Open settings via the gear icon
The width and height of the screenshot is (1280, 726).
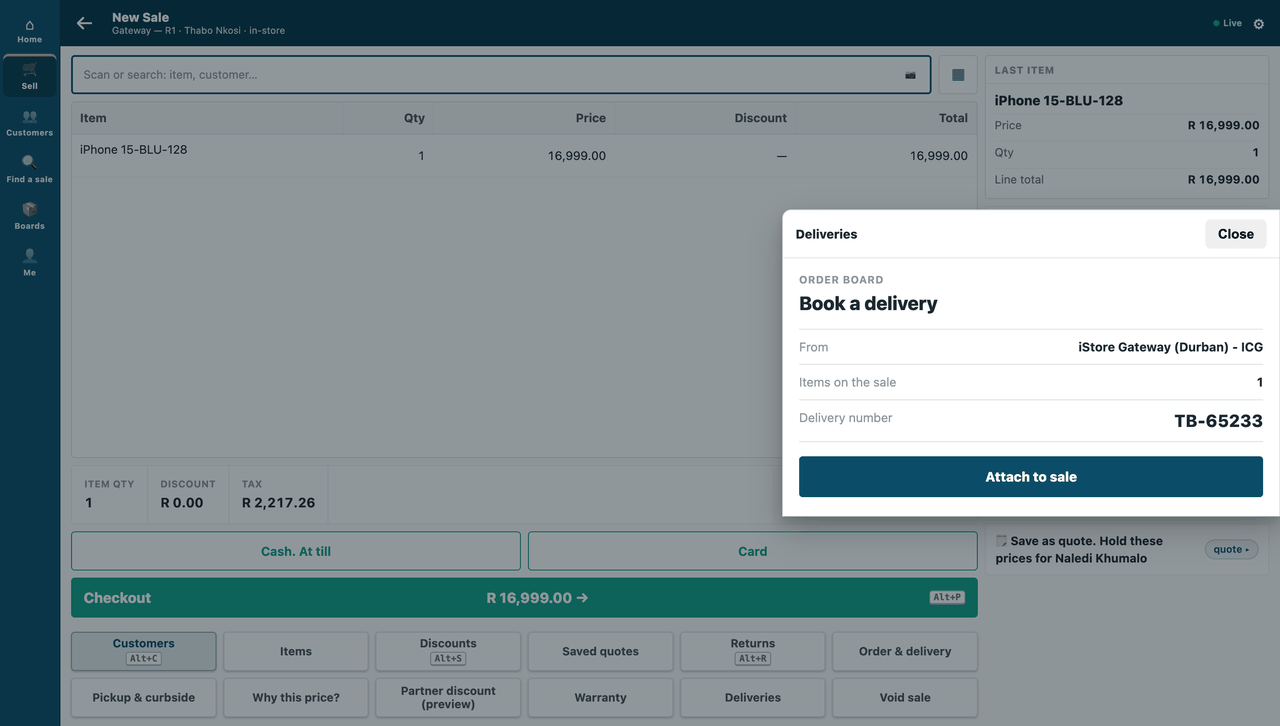pyautogui.click(x=1259, y=24)
